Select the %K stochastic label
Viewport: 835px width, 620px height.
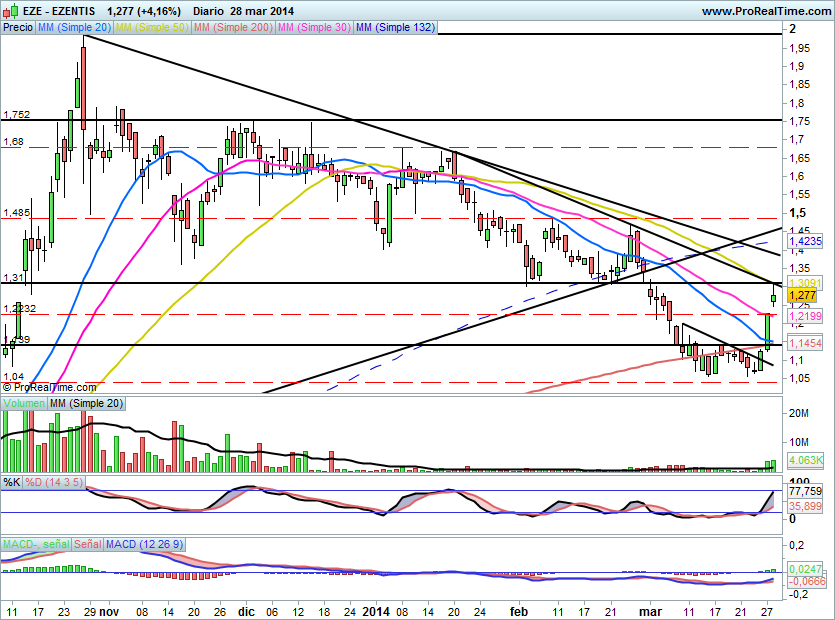pyautogui.click(x=12, y=482)
